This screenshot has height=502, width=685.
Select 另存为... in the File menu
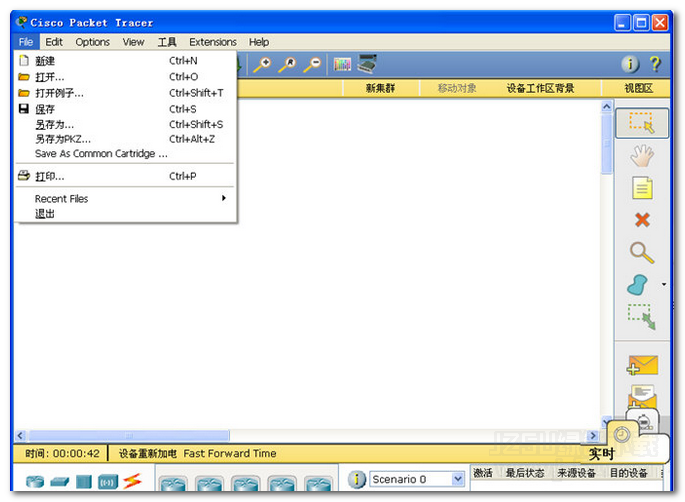point(126,125)
